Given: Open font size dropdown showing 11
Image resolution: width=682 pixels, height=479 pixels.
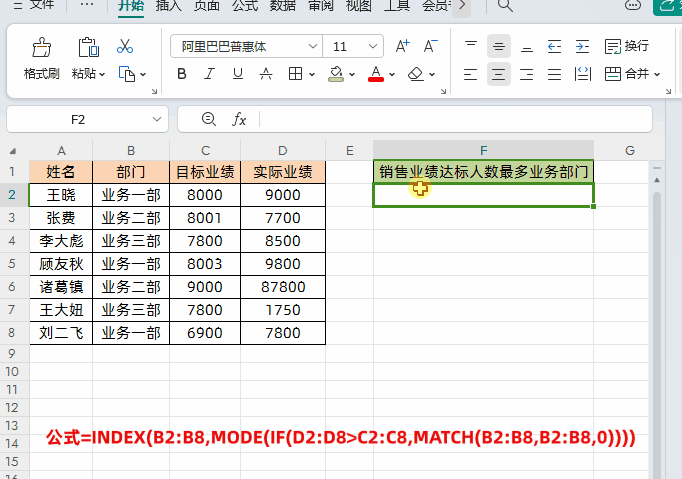Looking at the screenshot, I should click(x=373, y=46).
